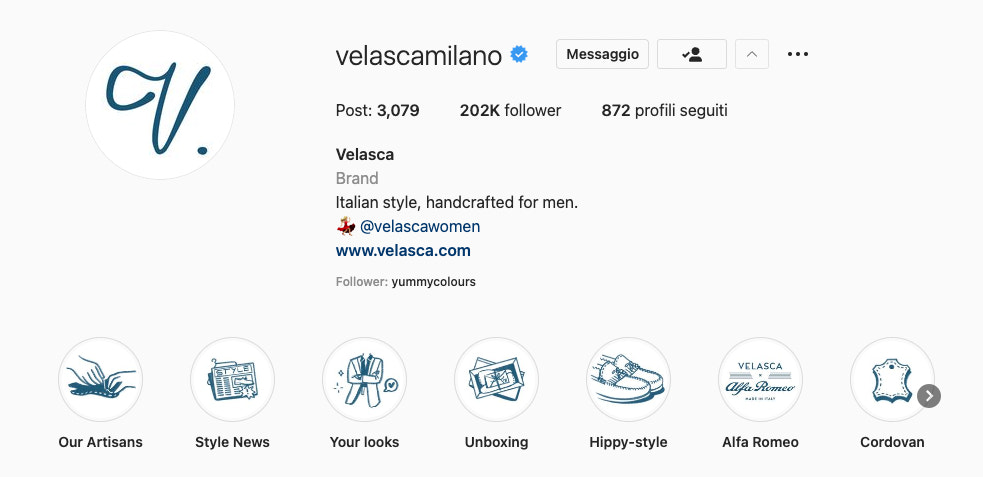Screen dimensions: 983x477
Task: Open the Unboxing story highlight
Action: click(x=496, y=380)
